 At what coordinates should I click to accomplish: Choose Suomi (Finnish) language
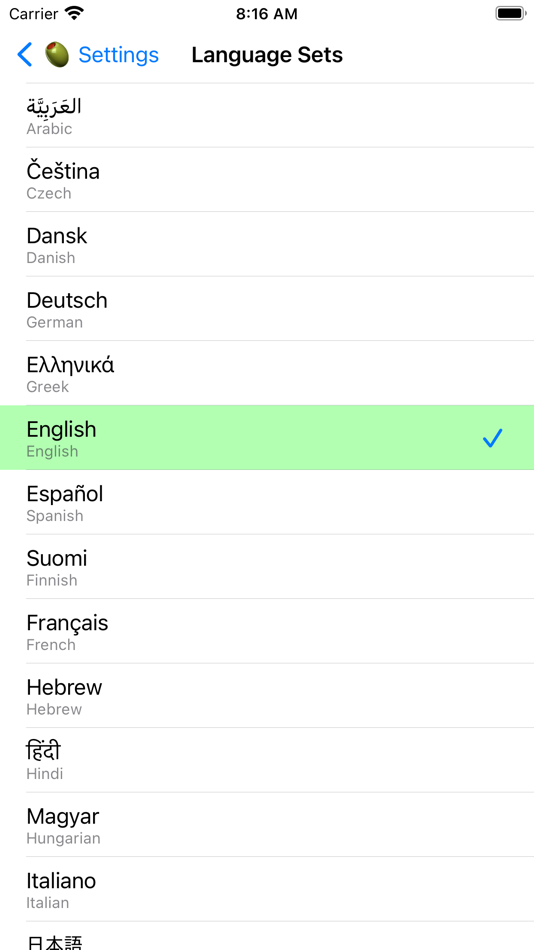tap(267, 566)
